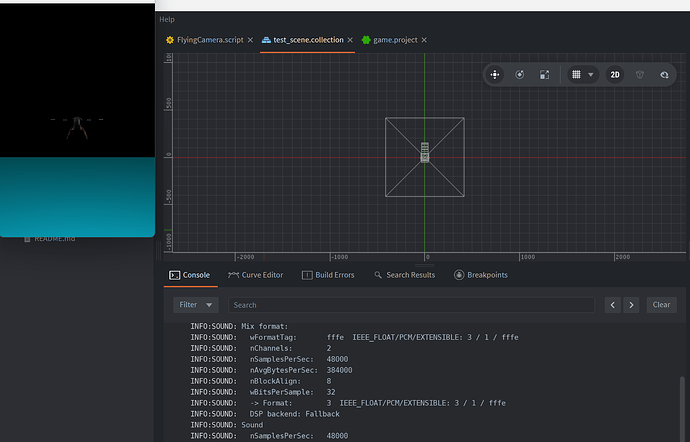Close the game.project tab

point(425,40)
